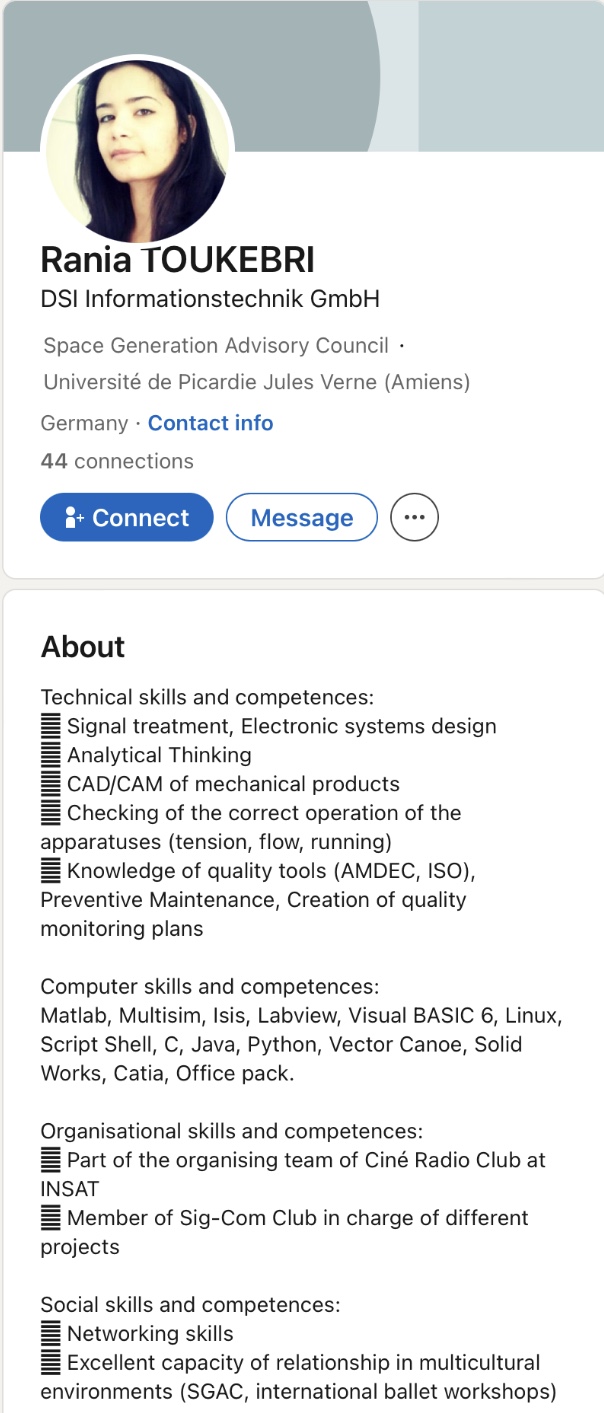Screen dimensions: 604x1413
Task: Click the Technical skills and competences line
Action: [x=207, y=697]
